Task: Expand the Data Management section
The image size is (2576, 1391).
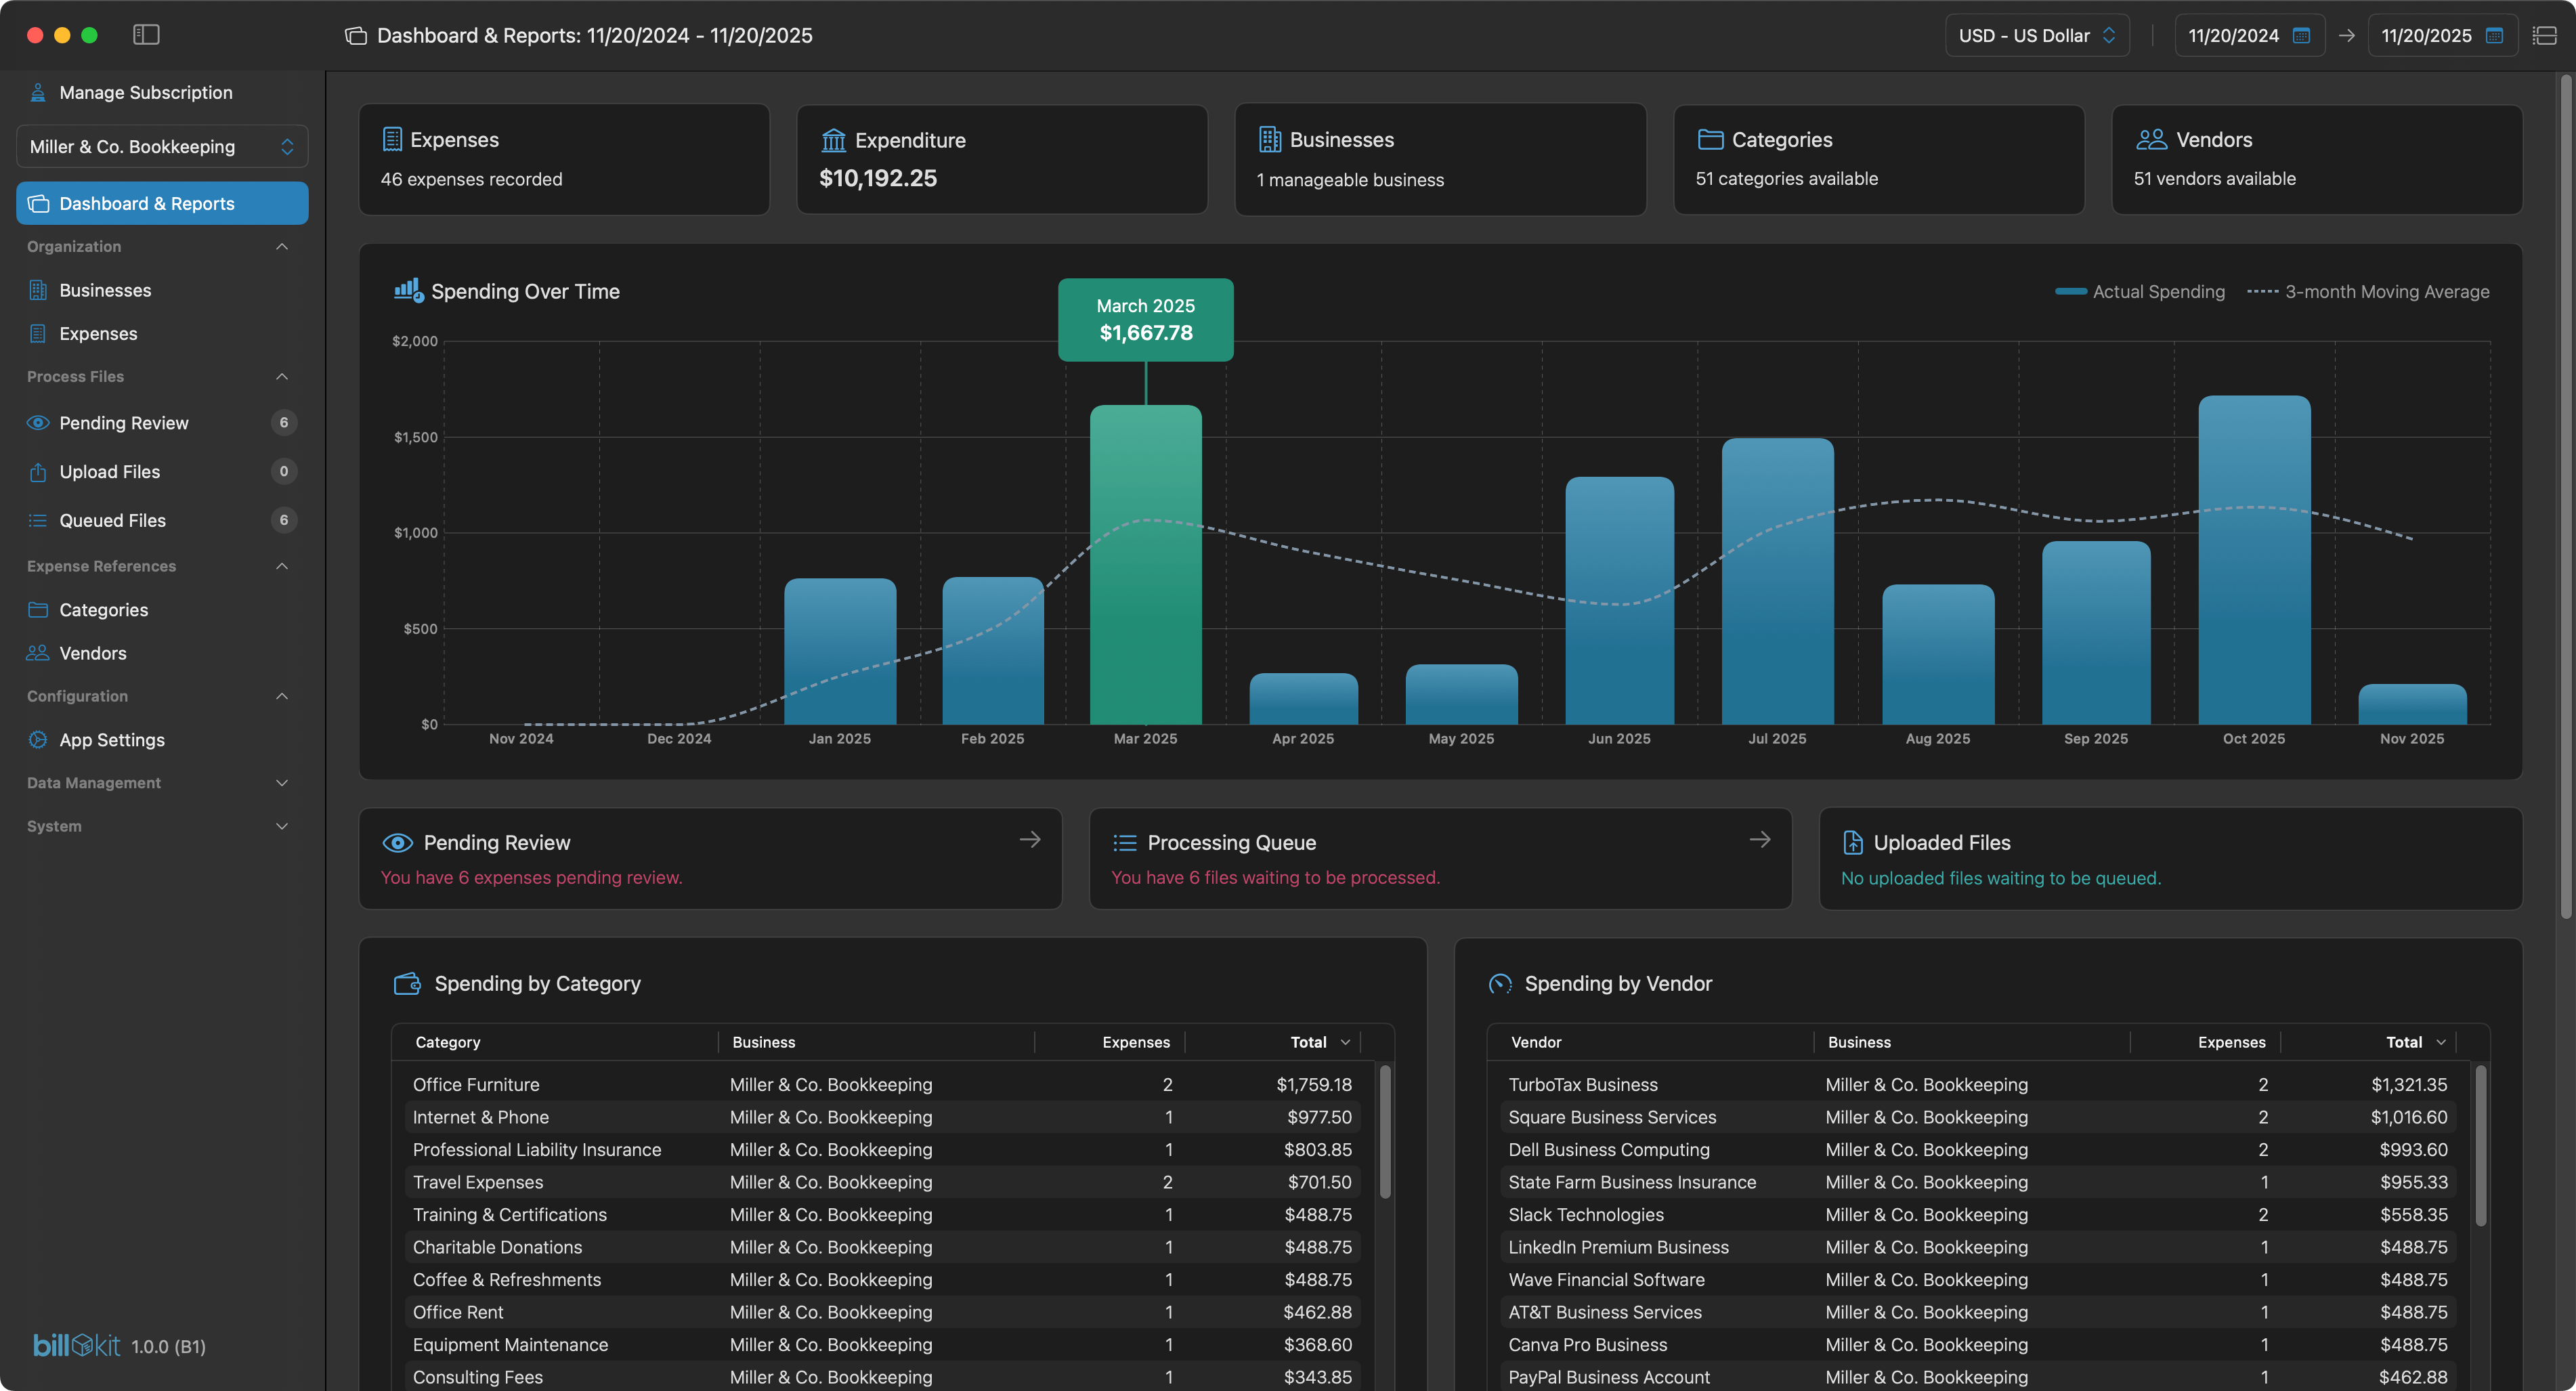Action: (281, 783)
